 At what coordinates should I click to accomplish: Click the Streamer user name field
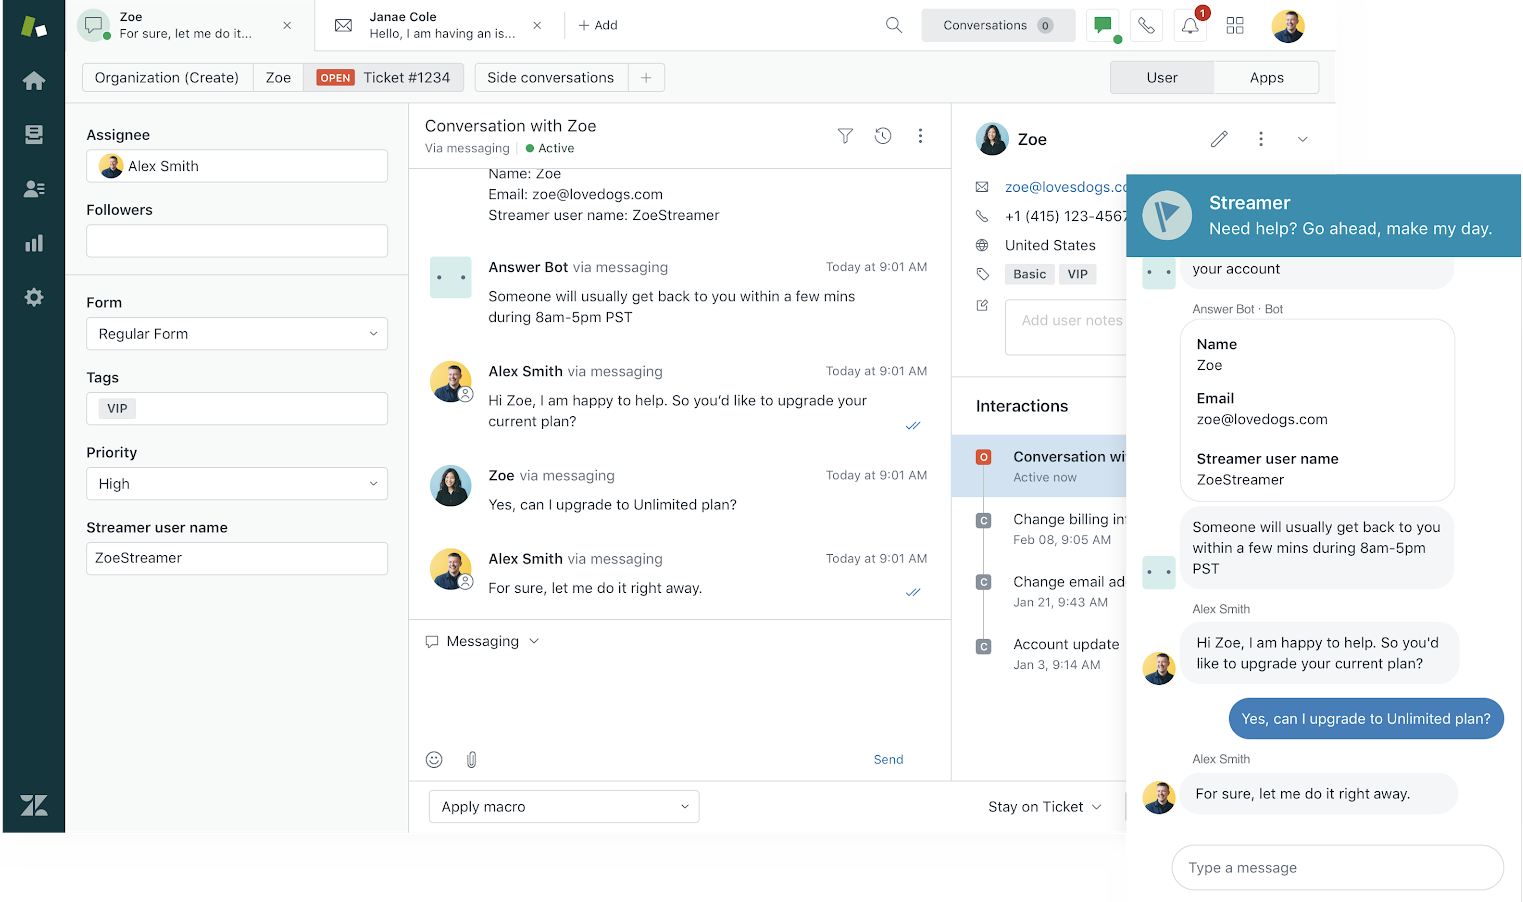[237, 559]
